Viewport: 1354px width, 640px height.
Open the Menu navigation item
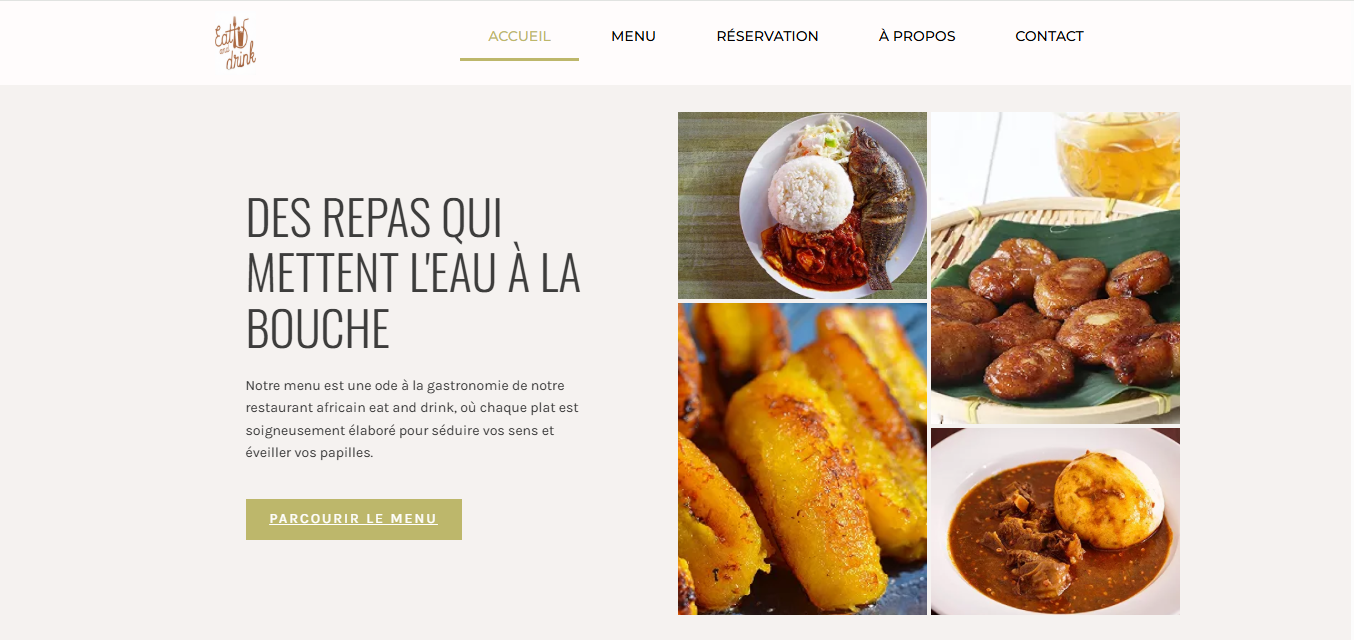633,36
